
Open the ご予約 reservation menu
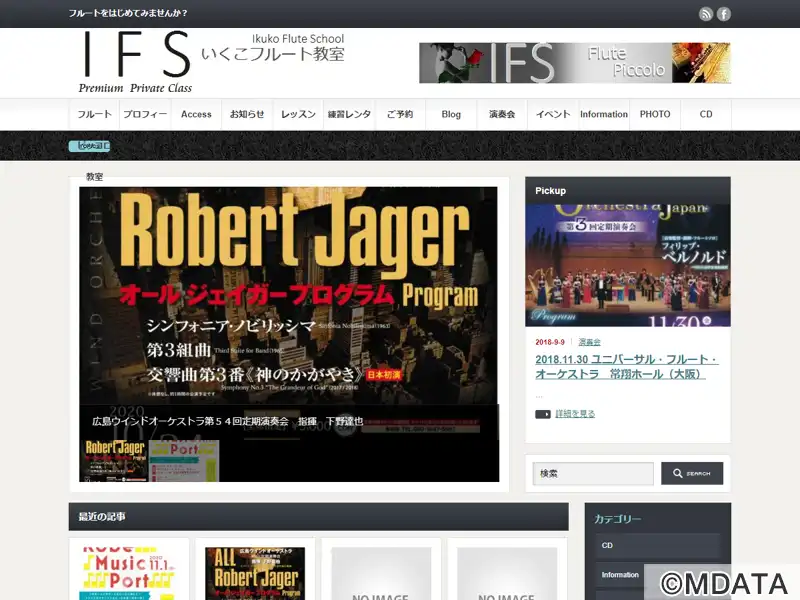click(x=401, y=114)
